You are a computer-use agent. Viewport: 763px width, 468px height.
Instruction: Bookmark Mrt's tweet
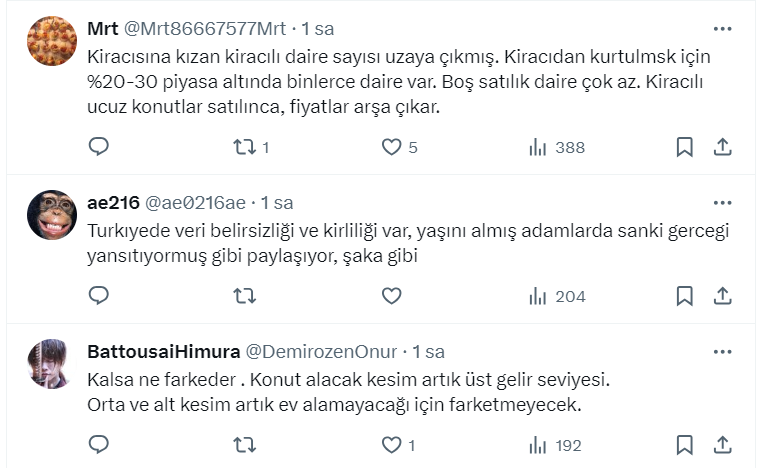684,147
